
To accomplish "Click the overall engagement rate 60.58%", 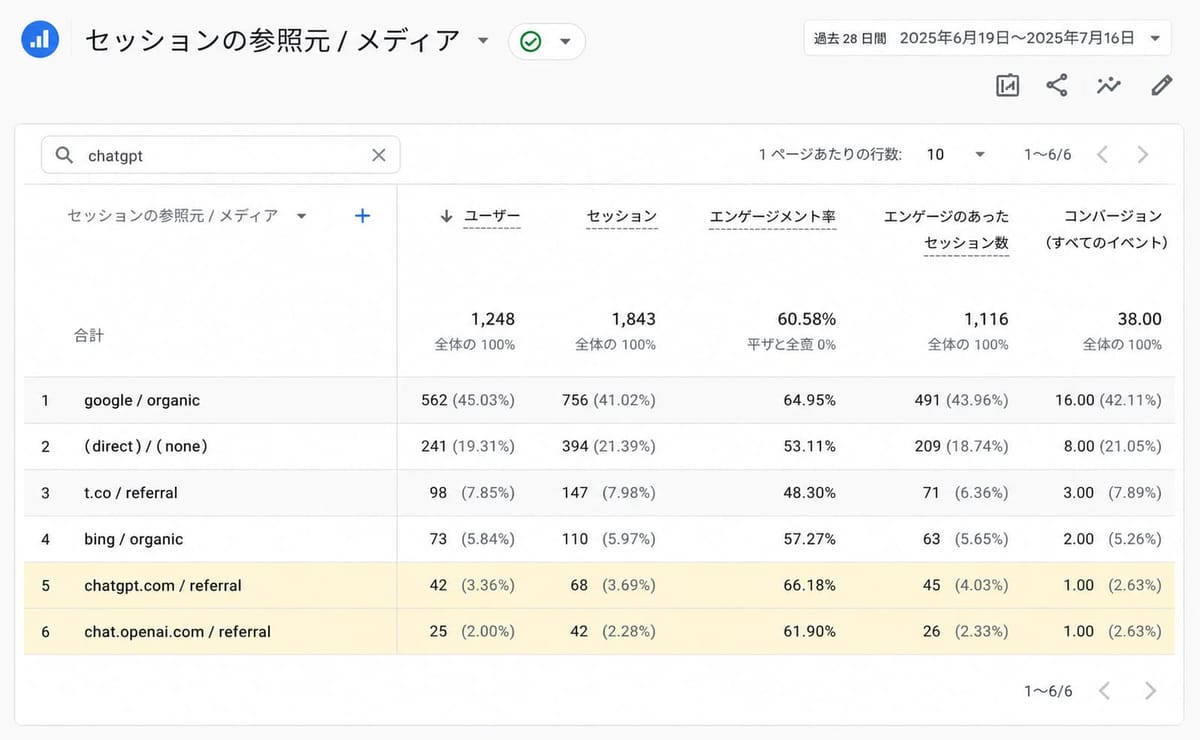I will point(807,319).
